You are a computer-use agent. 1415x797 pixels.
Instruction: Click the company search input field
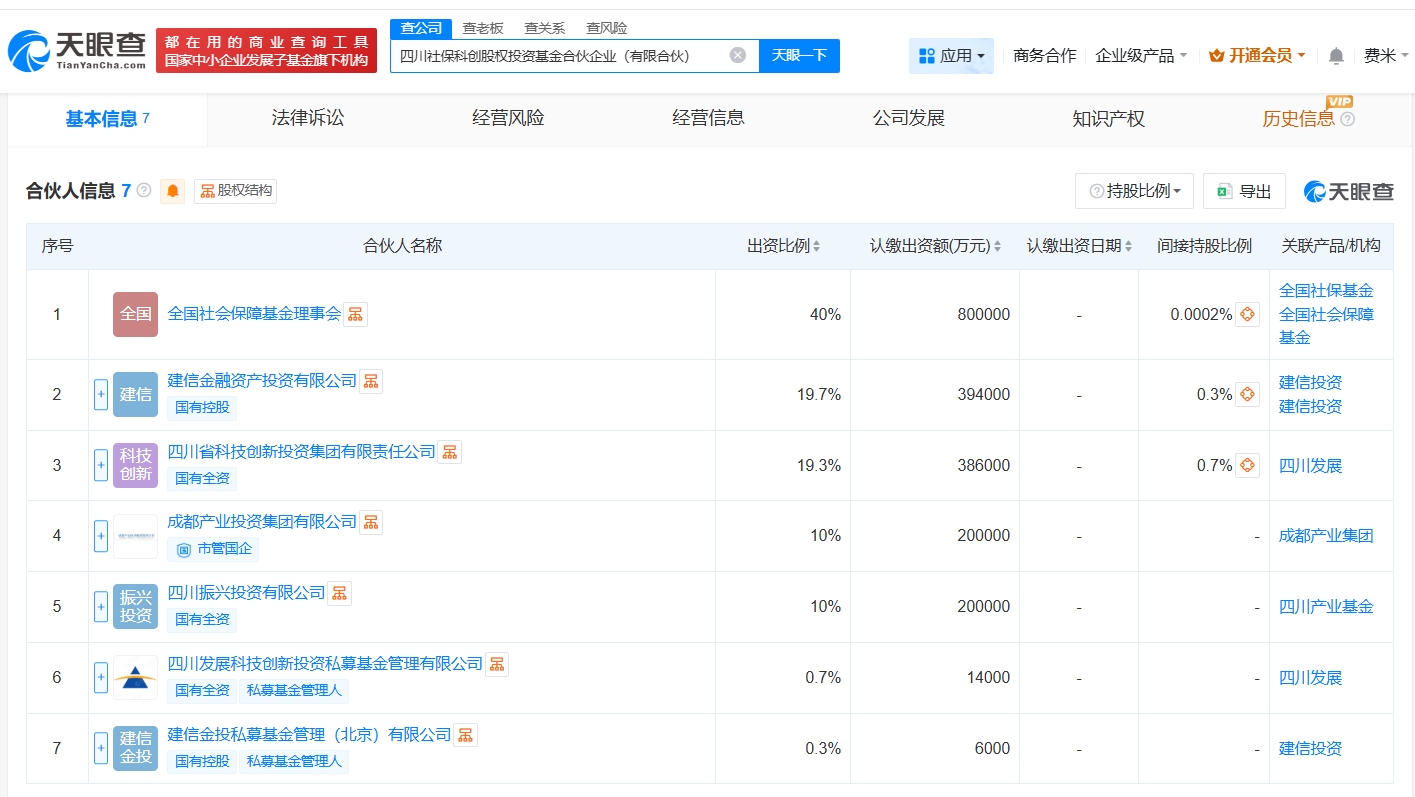coord(560,56)
